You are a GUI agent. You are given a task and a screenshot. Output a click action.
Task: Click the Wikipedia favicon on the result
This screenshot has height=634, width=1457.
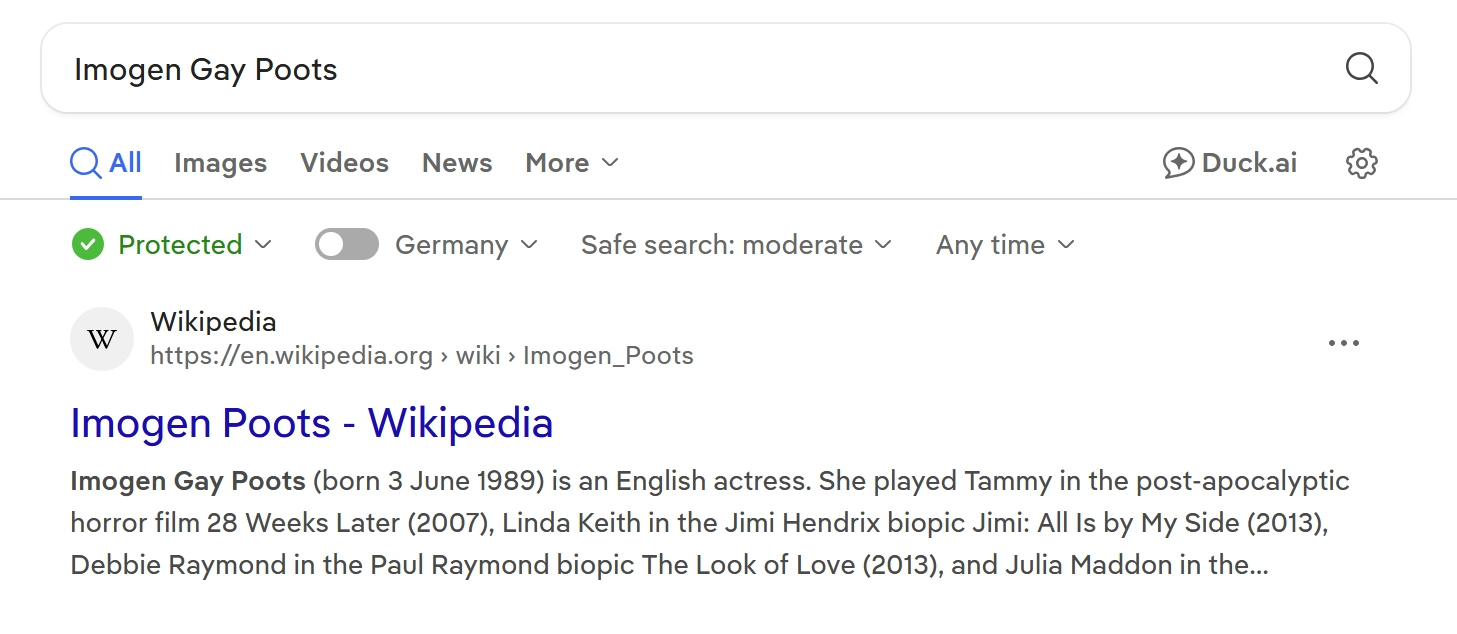point(102,340)
